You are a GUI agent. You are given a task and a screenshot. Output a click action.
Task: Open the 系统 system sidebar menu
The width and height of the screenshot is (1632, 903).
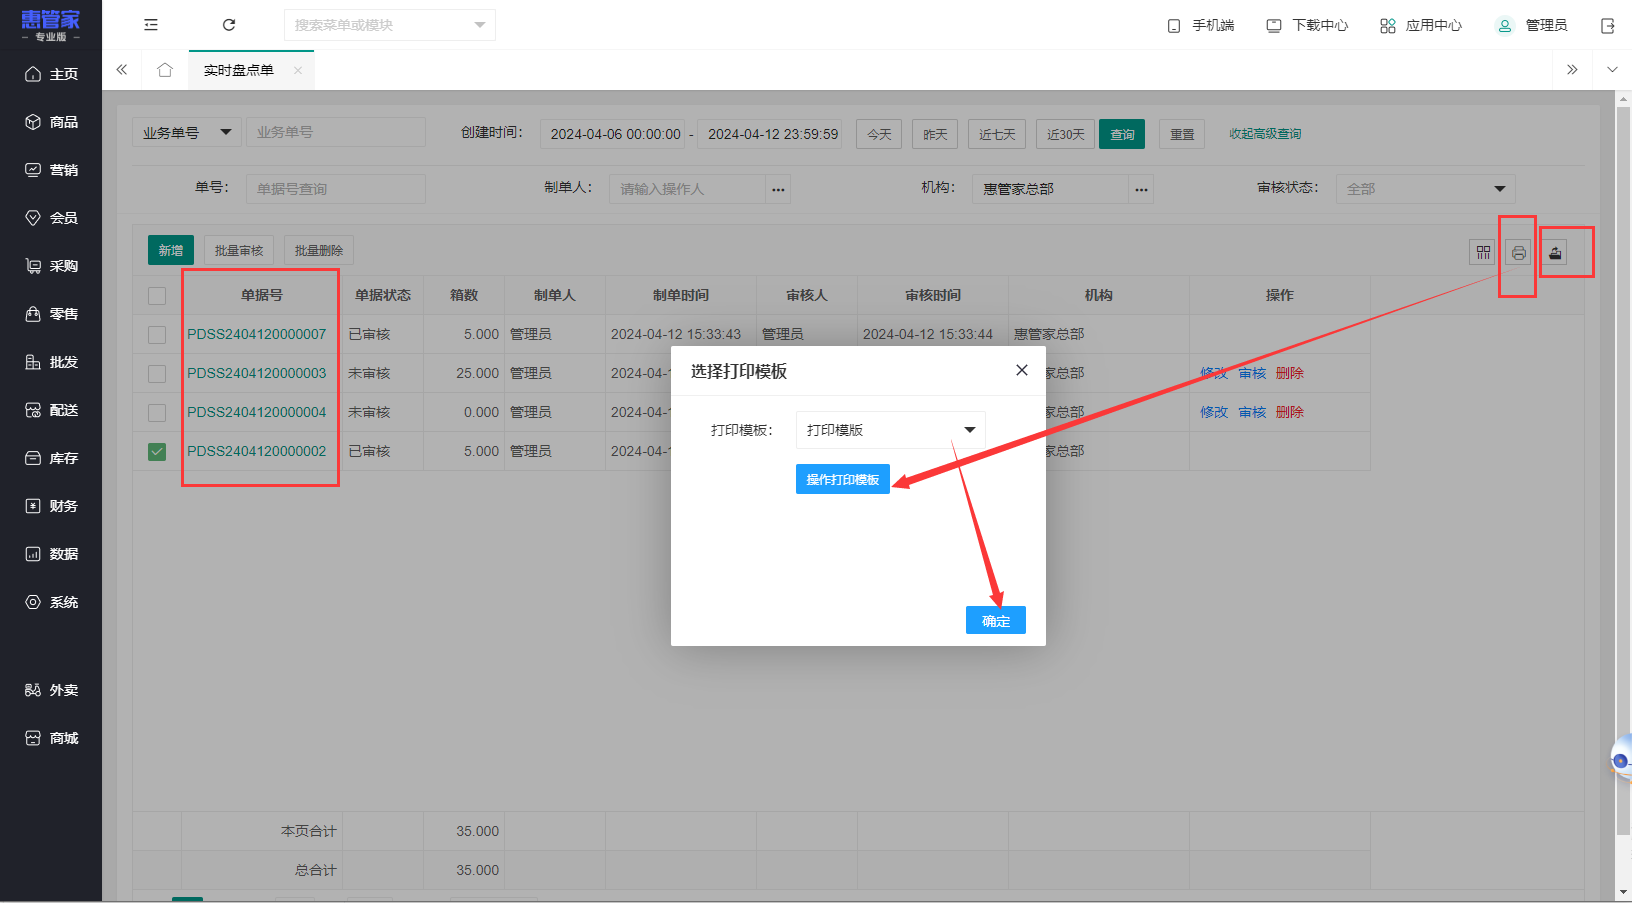(51, 602)
